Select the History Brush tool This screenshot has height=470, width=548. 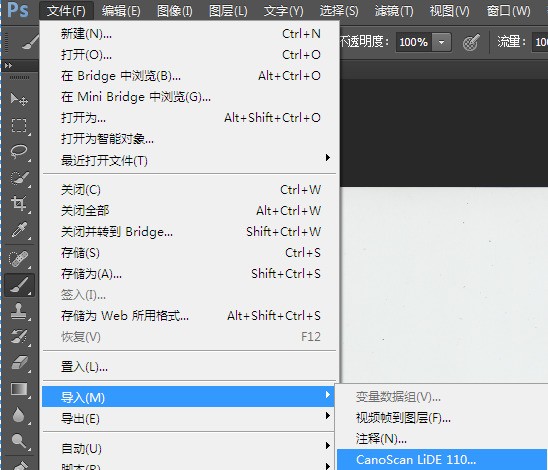(x=19, y=336)
